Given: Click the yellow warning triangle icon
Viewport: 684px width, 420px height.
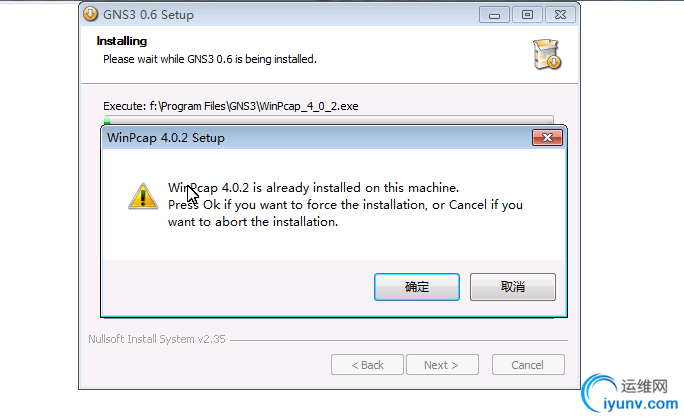Looking at the screenshot, I should point(142,195).
